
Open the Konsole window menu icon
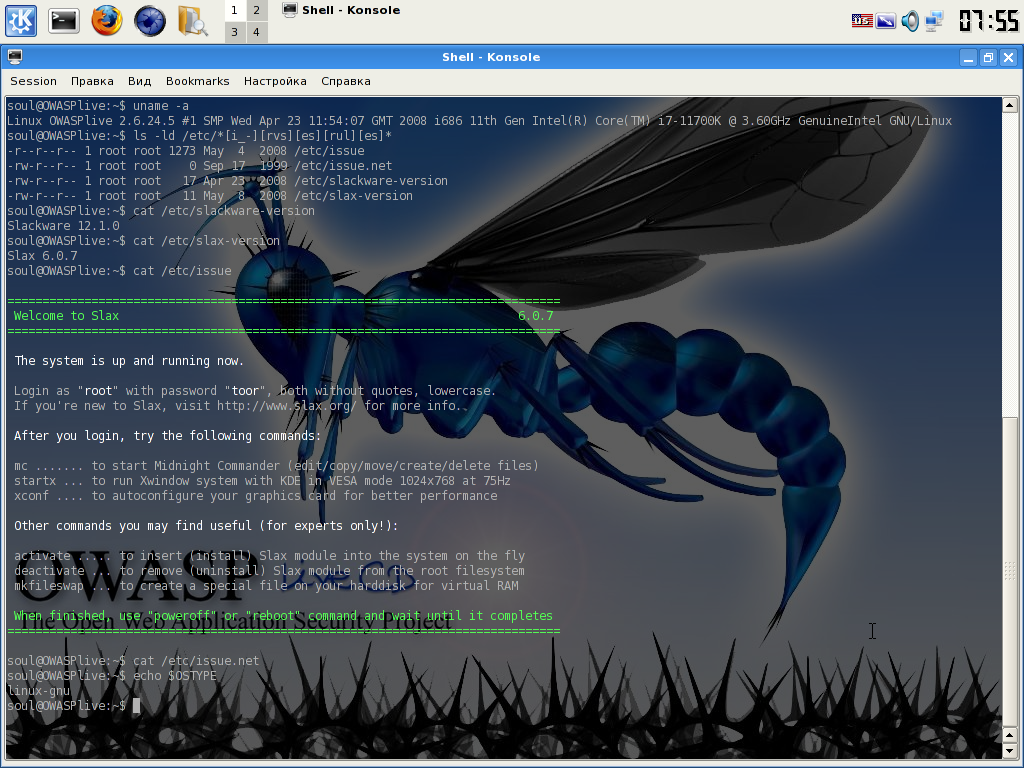[15, 57]
